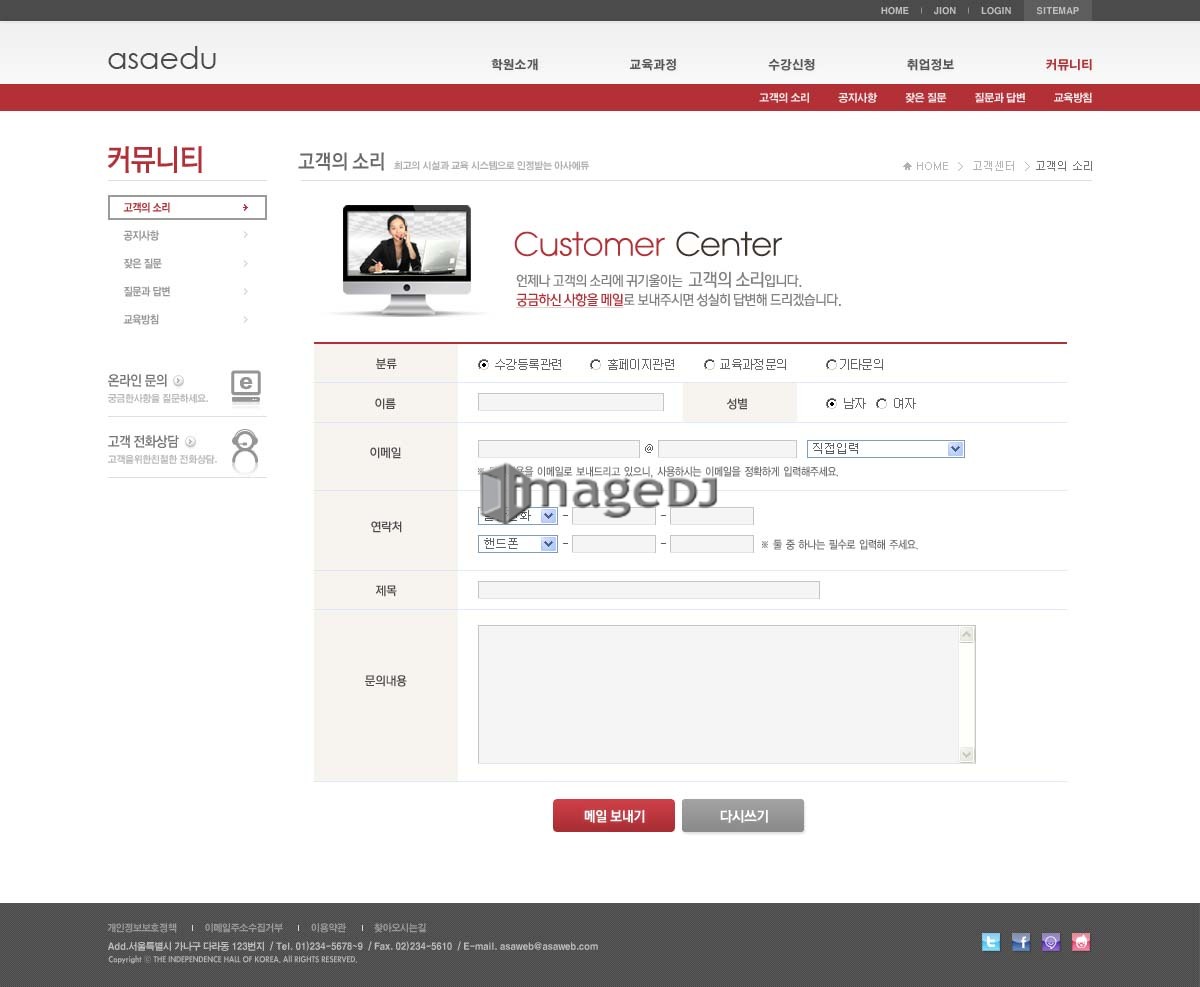Open the 직접입력 email domain dropdown
The height and width of the screenshot is (987, 1200).
coord(886,449)
